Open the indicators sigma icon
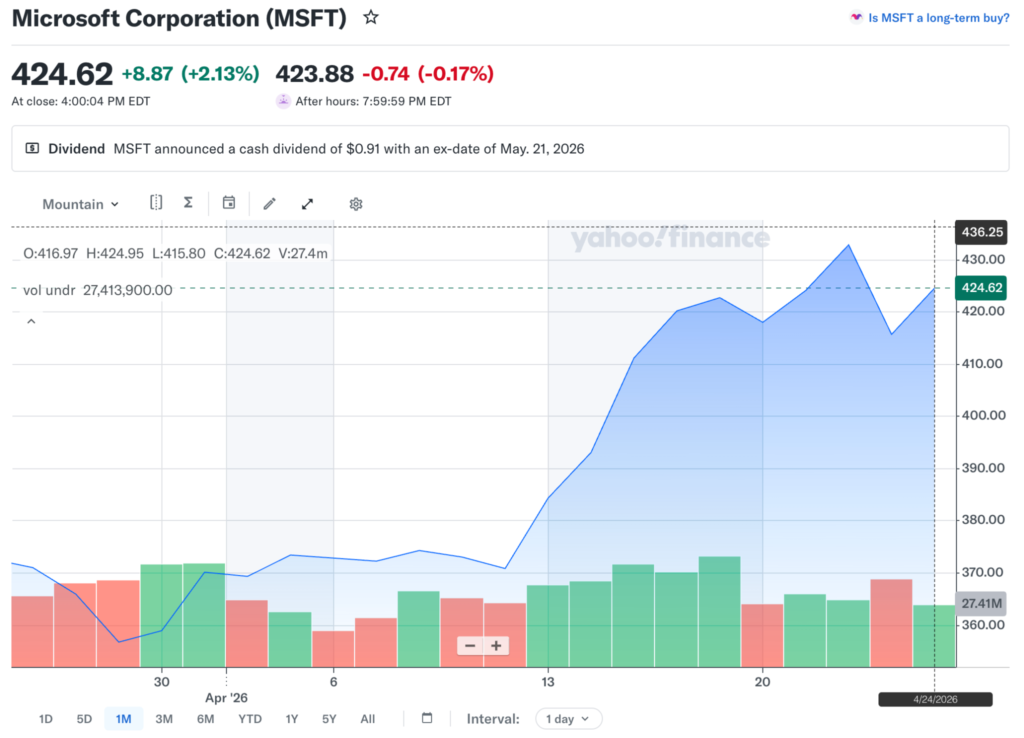1024x738 pixels. point(188,203)
